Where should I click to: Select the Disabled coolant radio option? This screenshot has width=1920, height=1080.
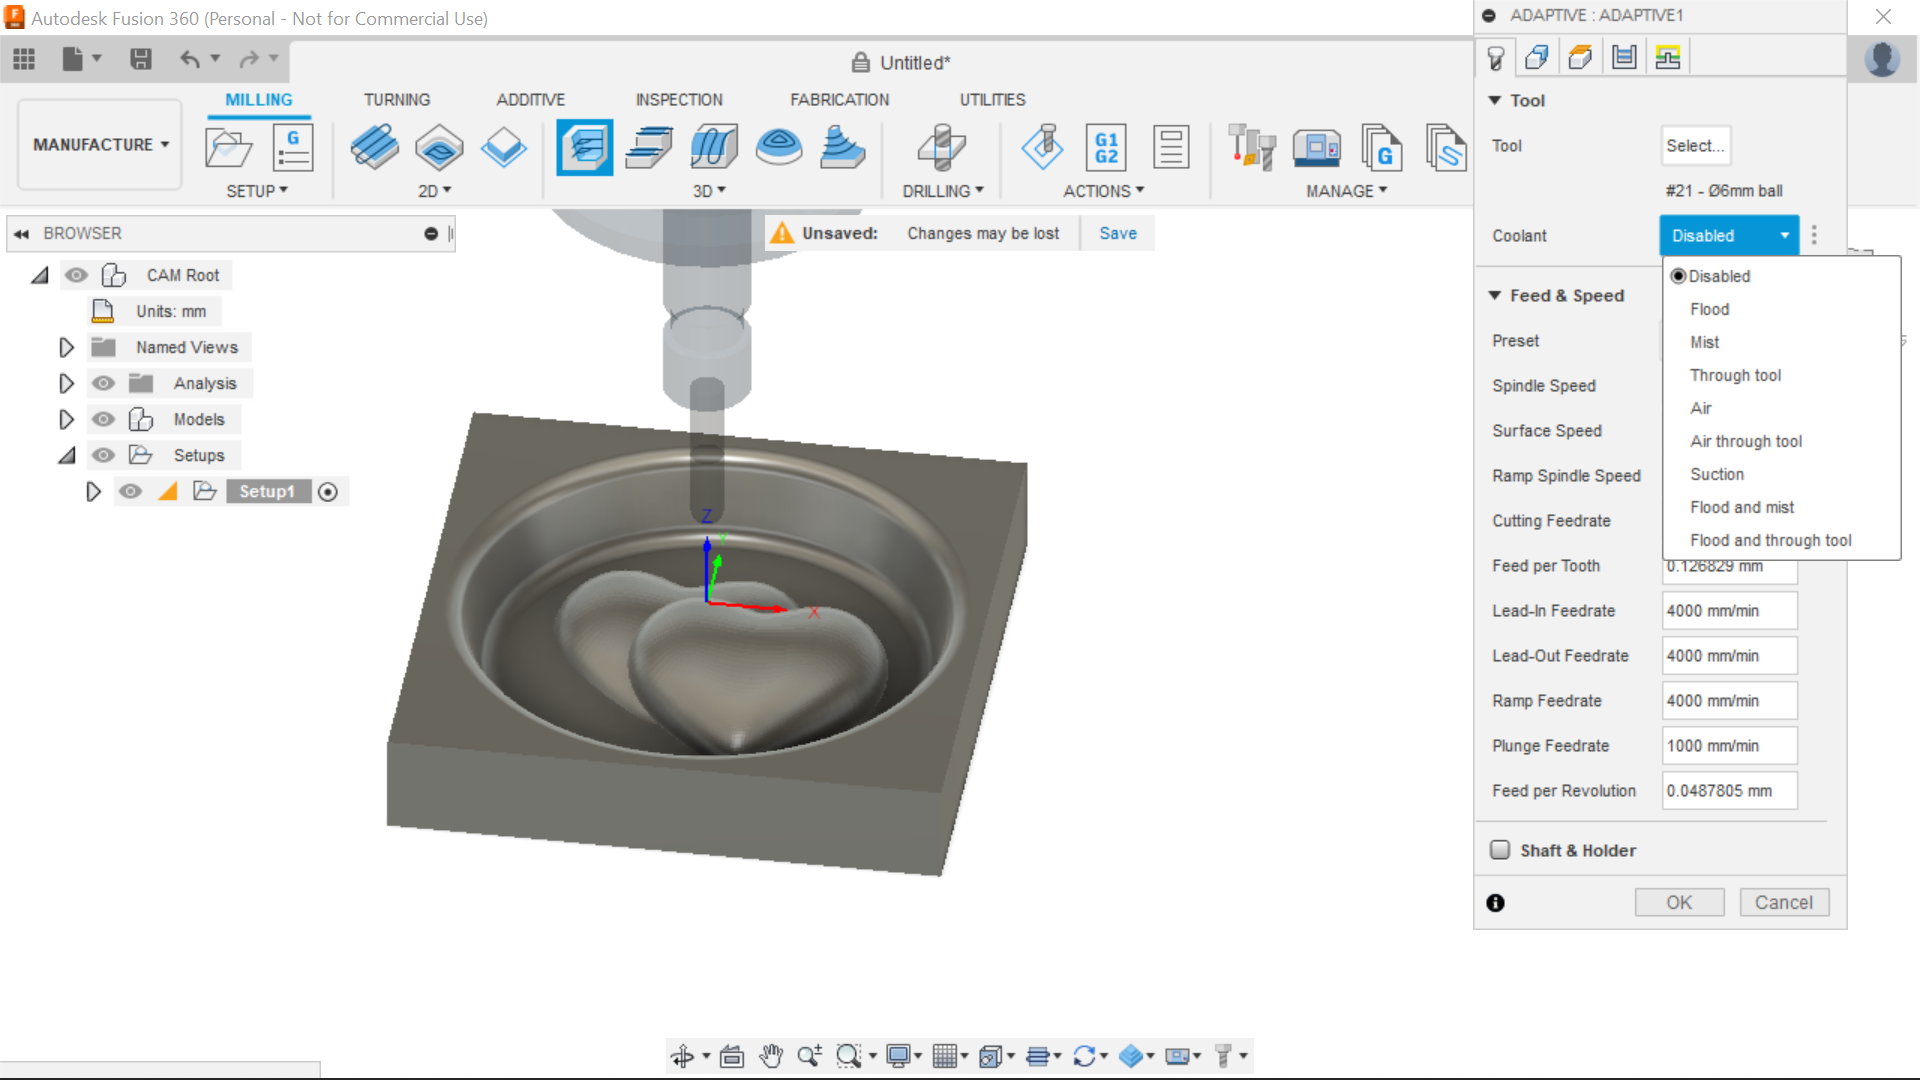click(1678, 276)
